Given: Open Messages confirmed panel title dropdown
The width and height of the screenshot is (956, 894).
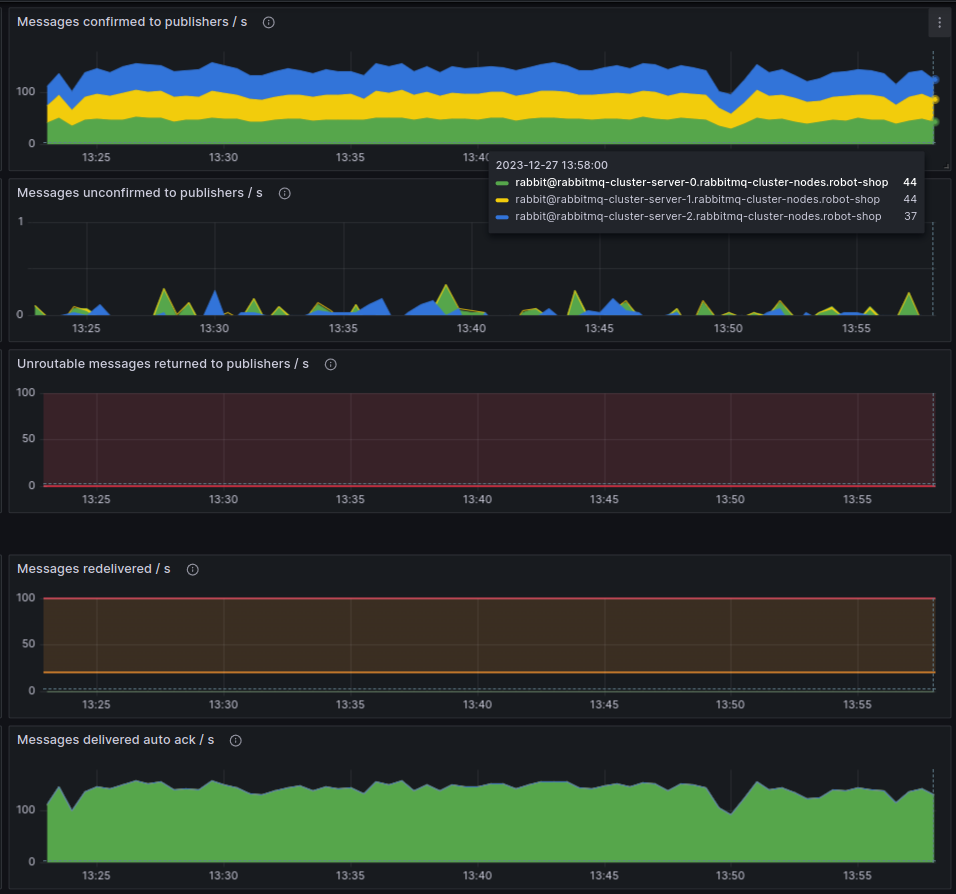Looking at the screenshot, I should tap(131, 21).
